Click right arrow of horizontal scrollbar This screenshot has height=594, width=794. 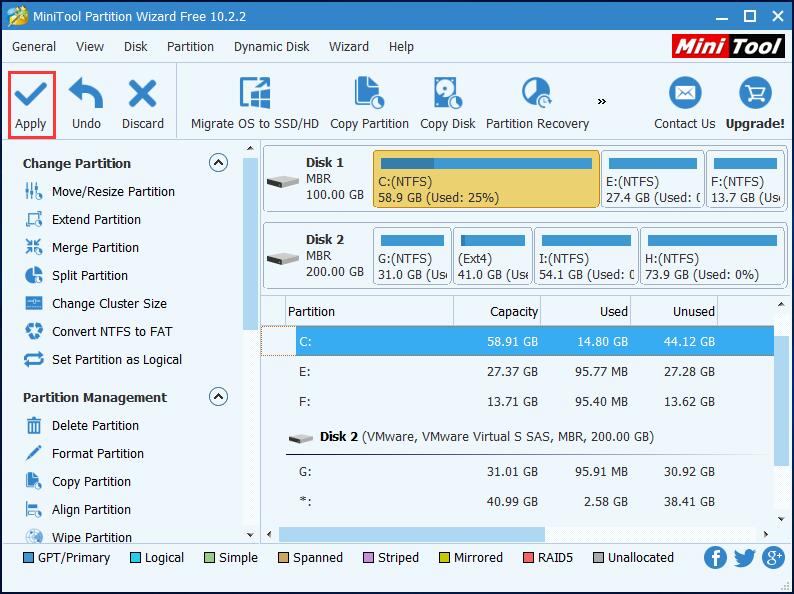tap(766, 534)
